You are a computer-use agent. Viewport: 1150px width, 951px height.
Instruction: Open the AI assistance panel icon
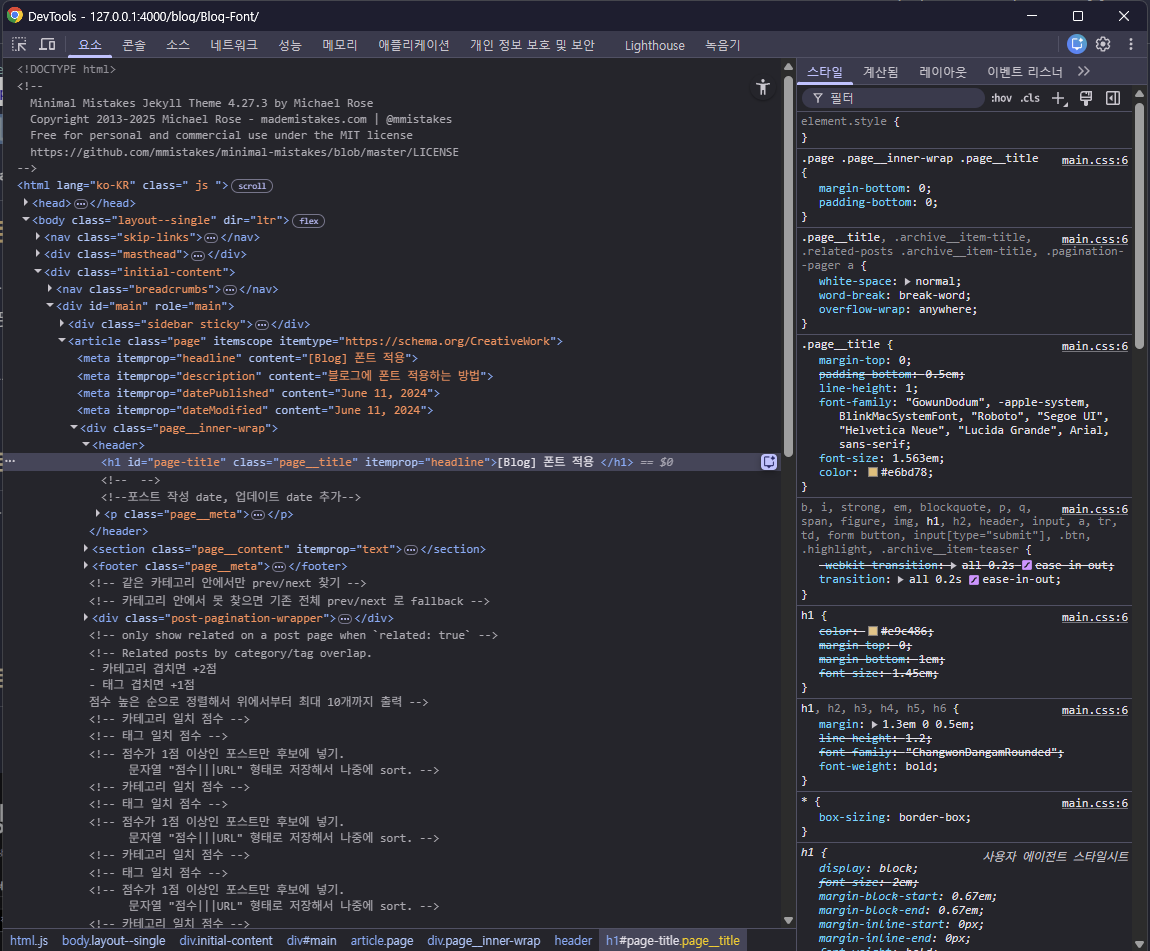click(x=1076, y=44)
